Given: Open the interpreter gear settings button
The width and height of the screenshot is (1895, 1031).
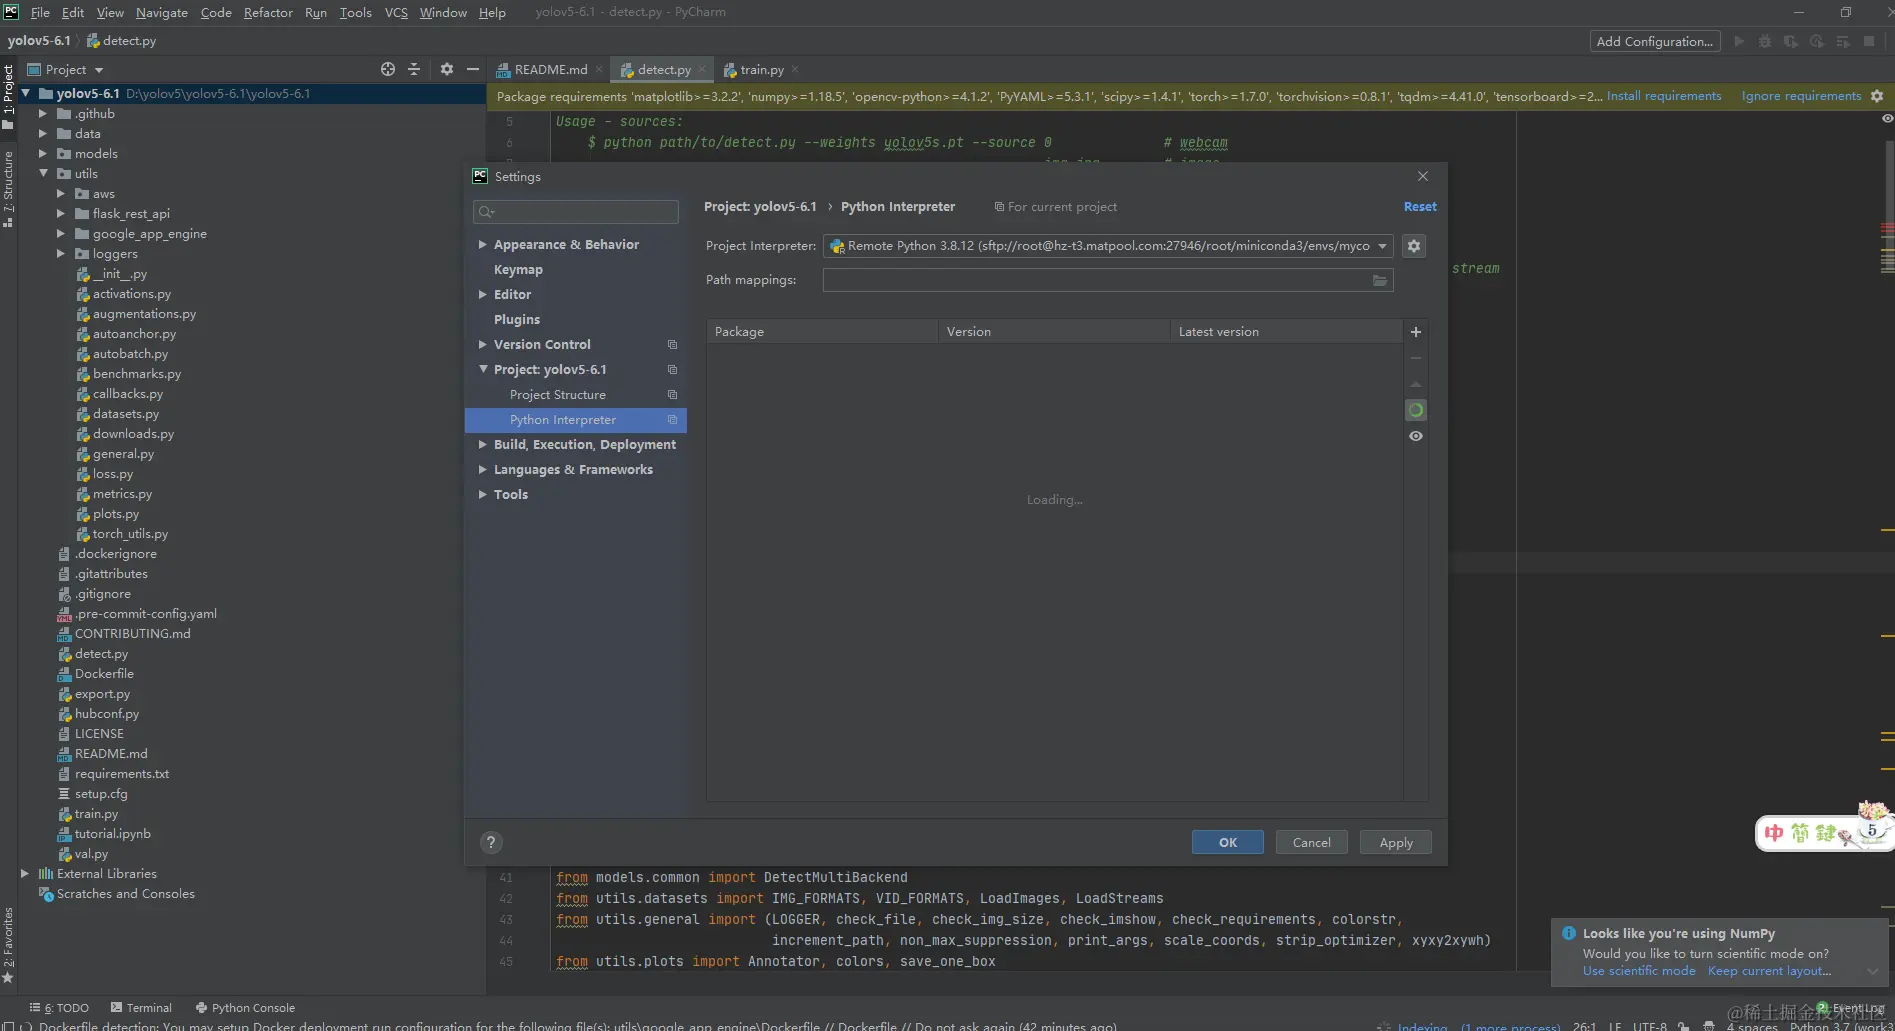Looking at the screenshot, I should click(x=1413, y=246).
